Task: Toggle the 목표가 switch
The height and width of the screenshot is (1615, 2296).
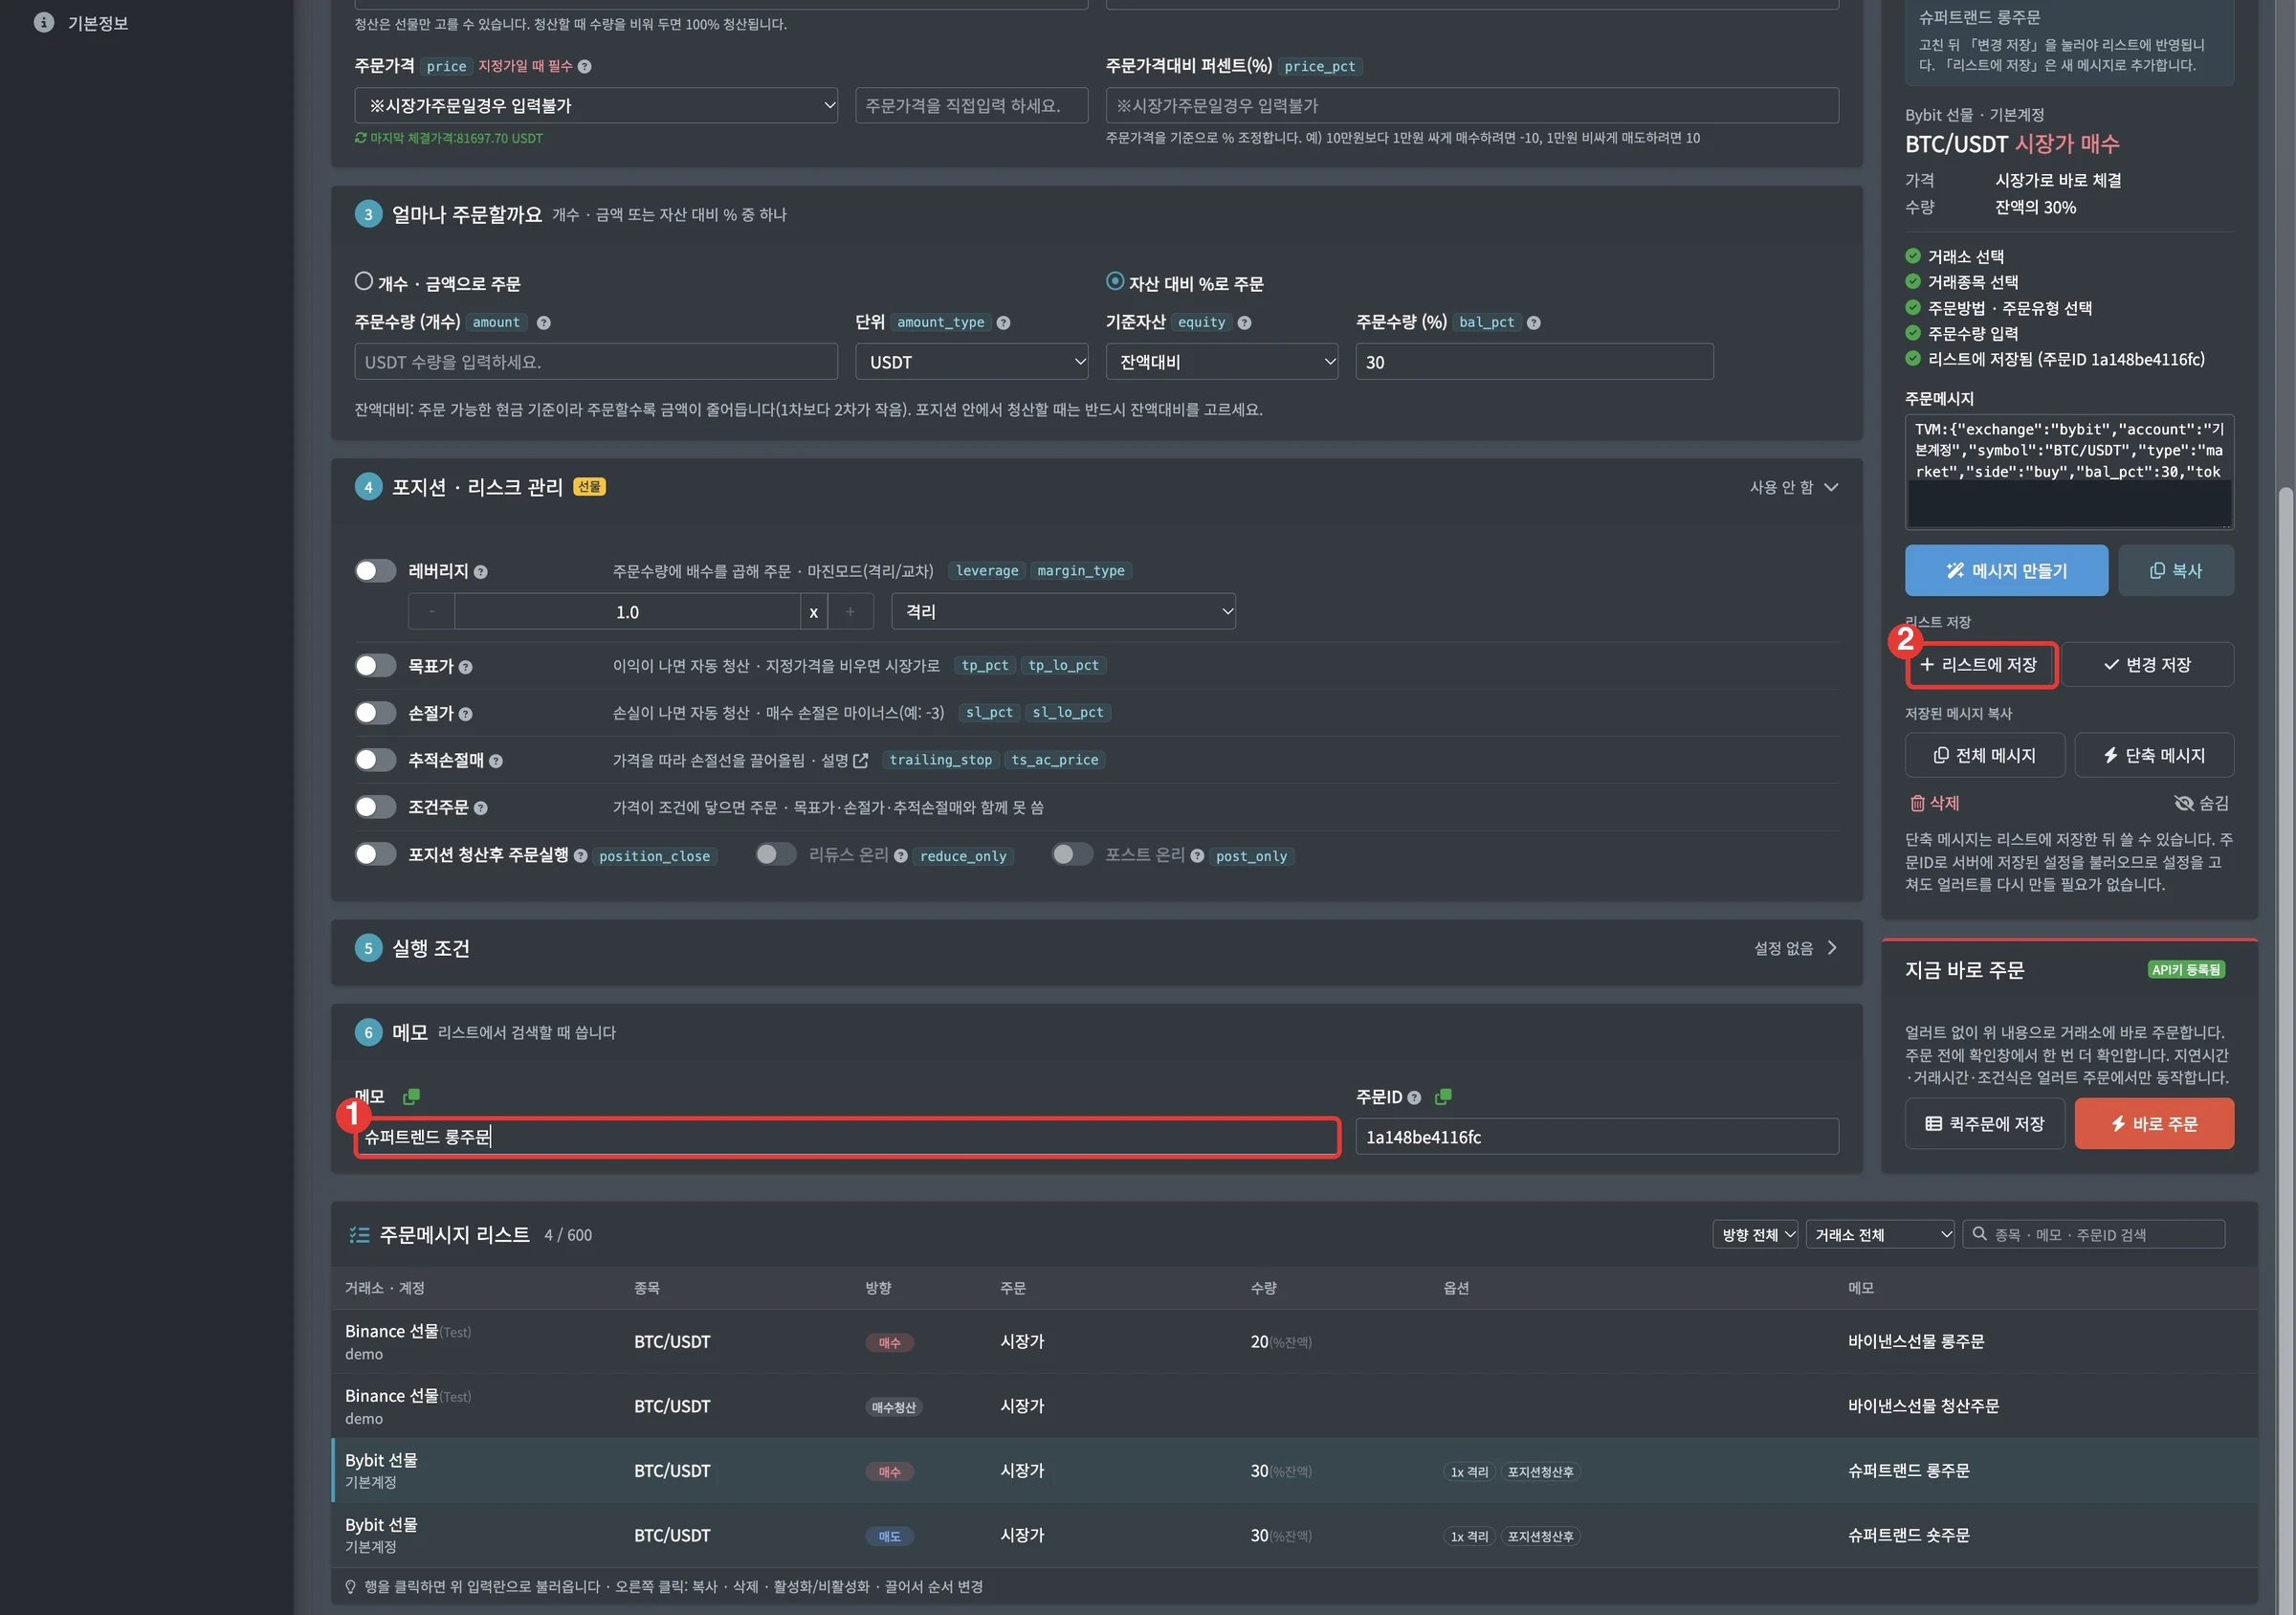Action: (376, 666)
